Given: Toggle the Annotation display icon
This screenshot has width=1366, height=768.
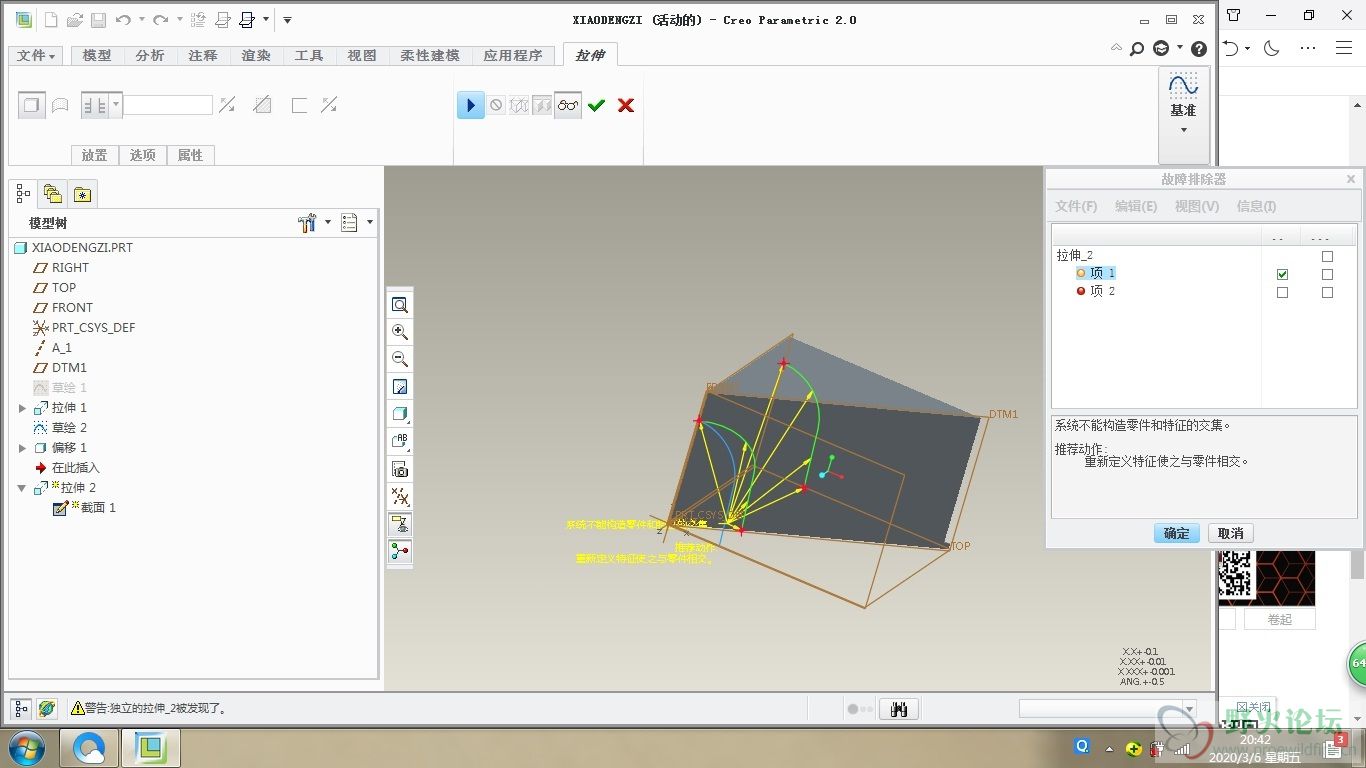Looking at the screenshot, I should coord(400,524).
